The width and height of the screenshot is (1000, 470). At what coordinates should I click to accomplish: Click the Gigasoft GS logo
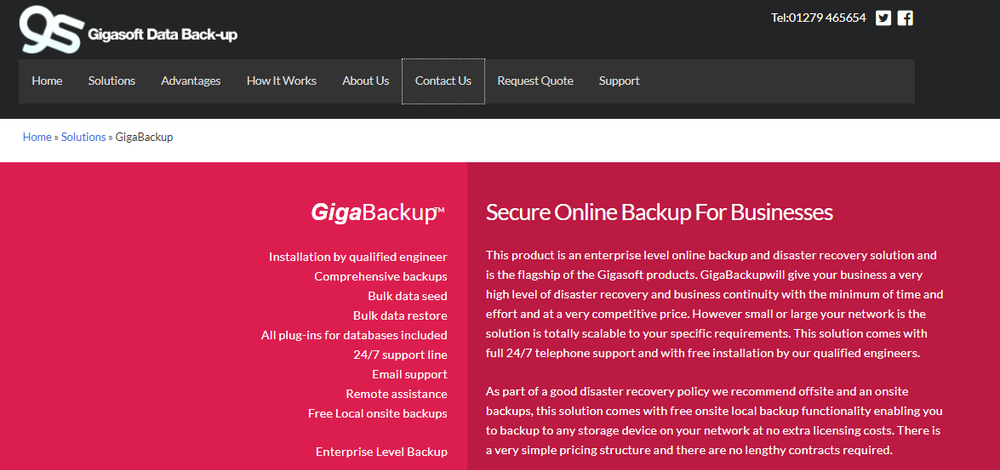coord(52,29)
